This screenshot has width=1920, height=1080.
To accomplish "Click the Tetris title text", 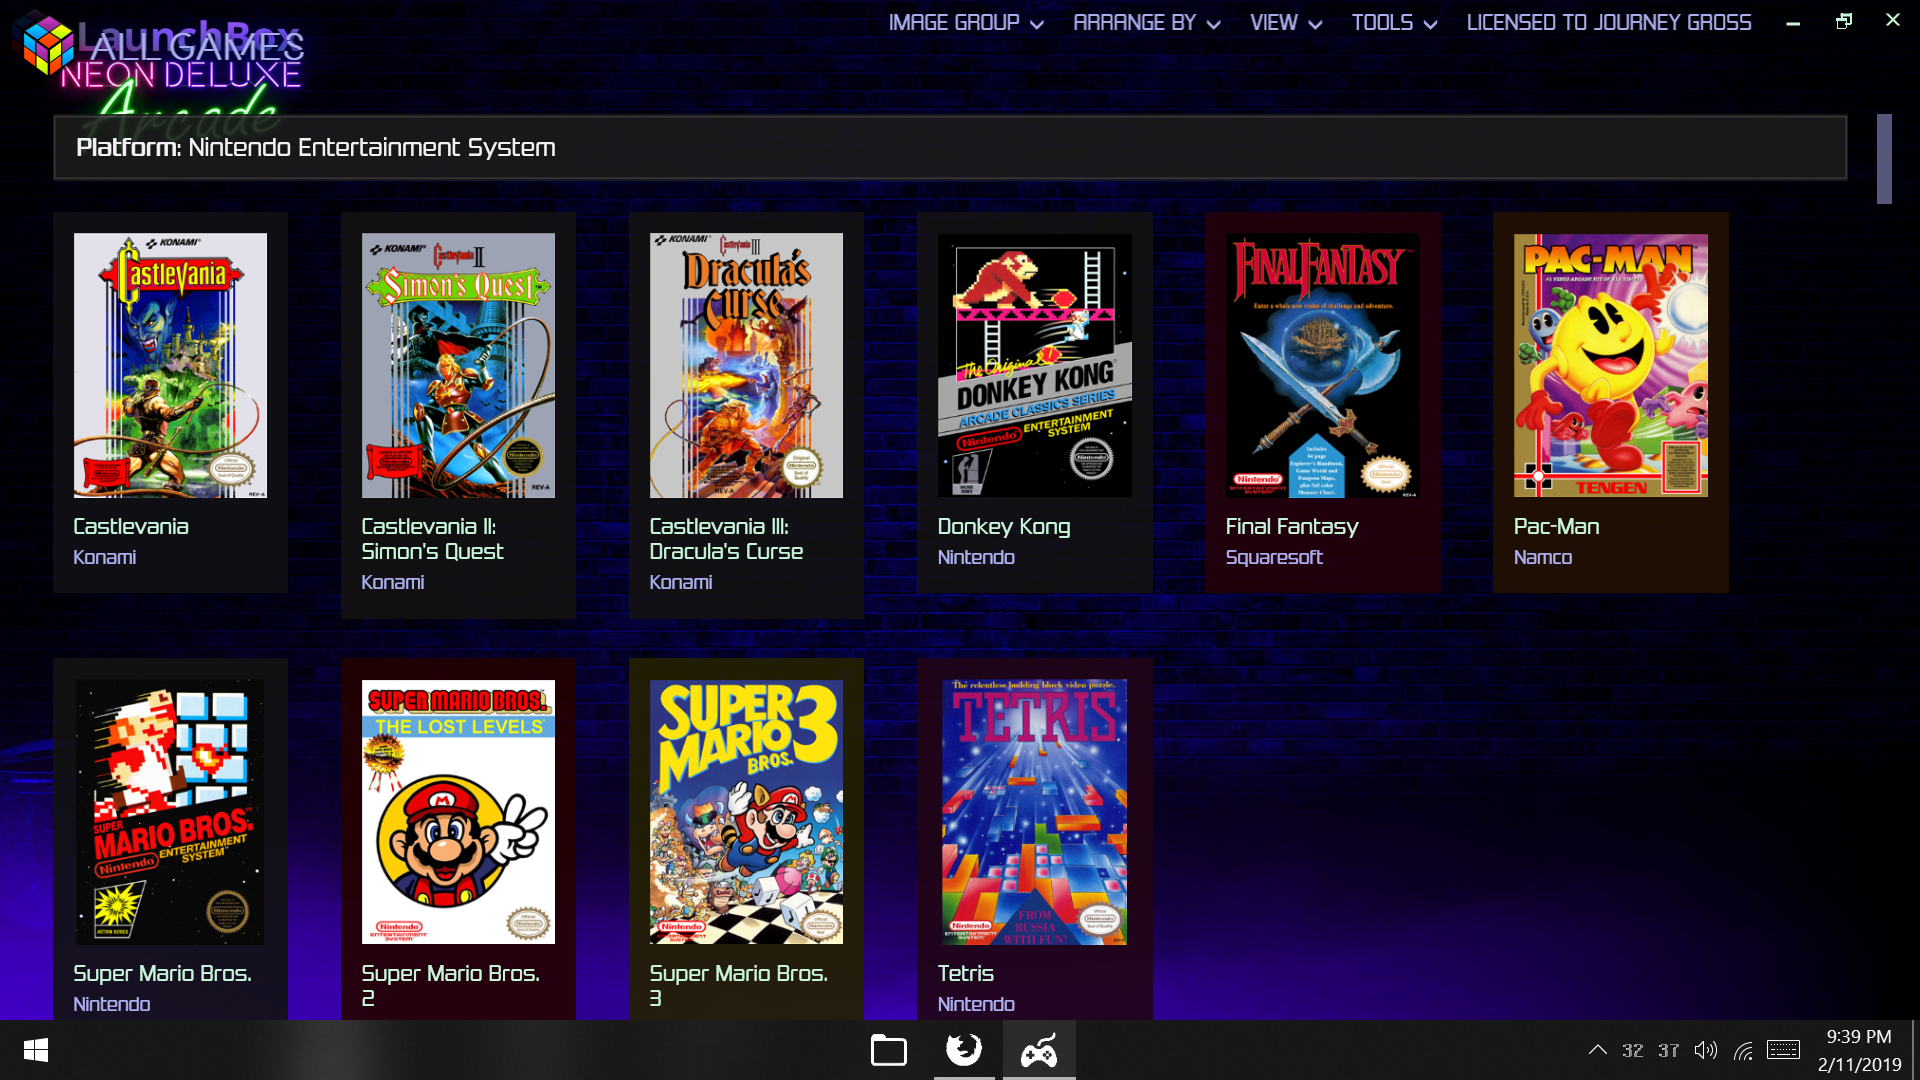I will coord(966,973).
